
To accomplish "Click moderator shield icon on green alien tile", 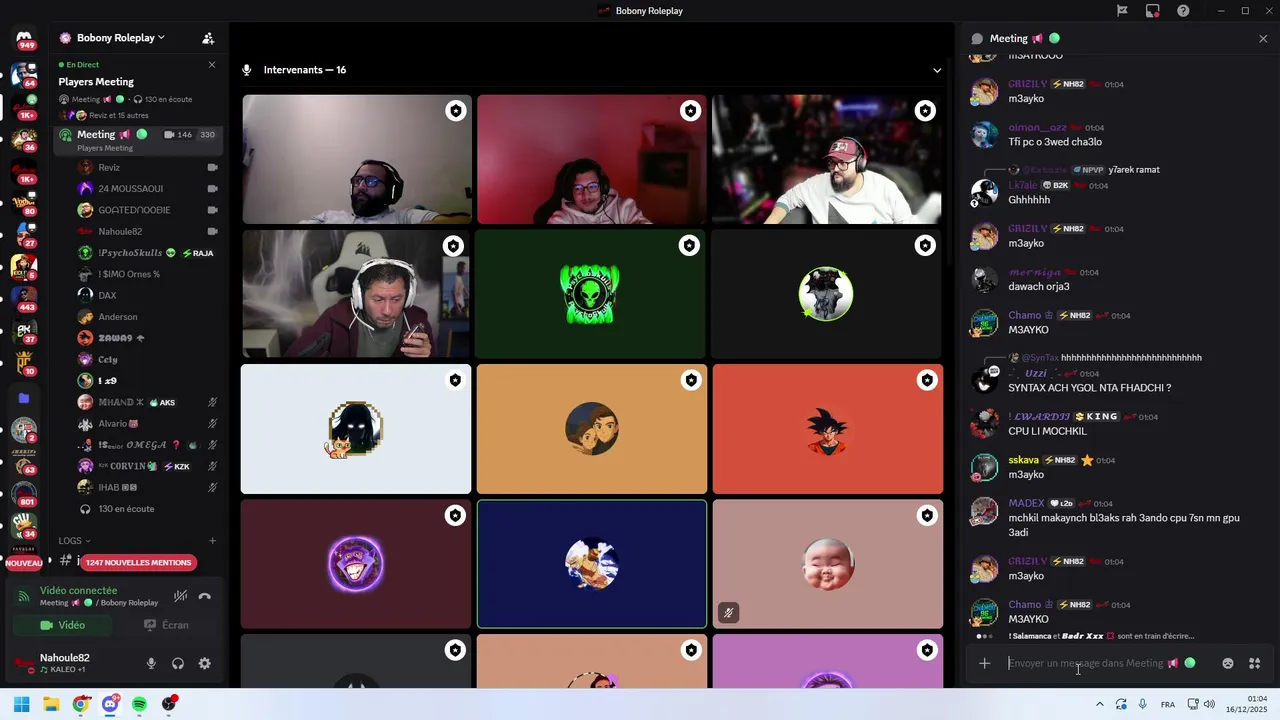I will click(689, 245).
